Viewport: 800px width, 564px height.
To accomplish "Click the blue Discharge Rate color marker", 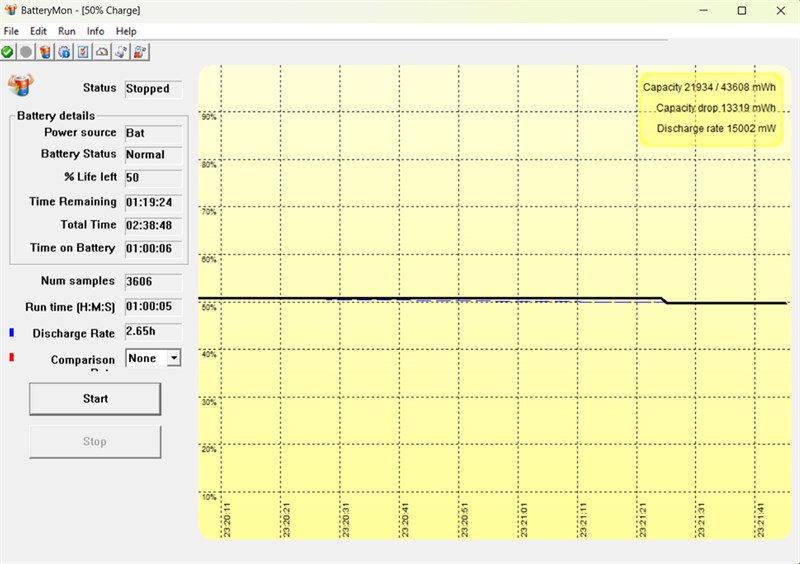I will coord(11,332).
